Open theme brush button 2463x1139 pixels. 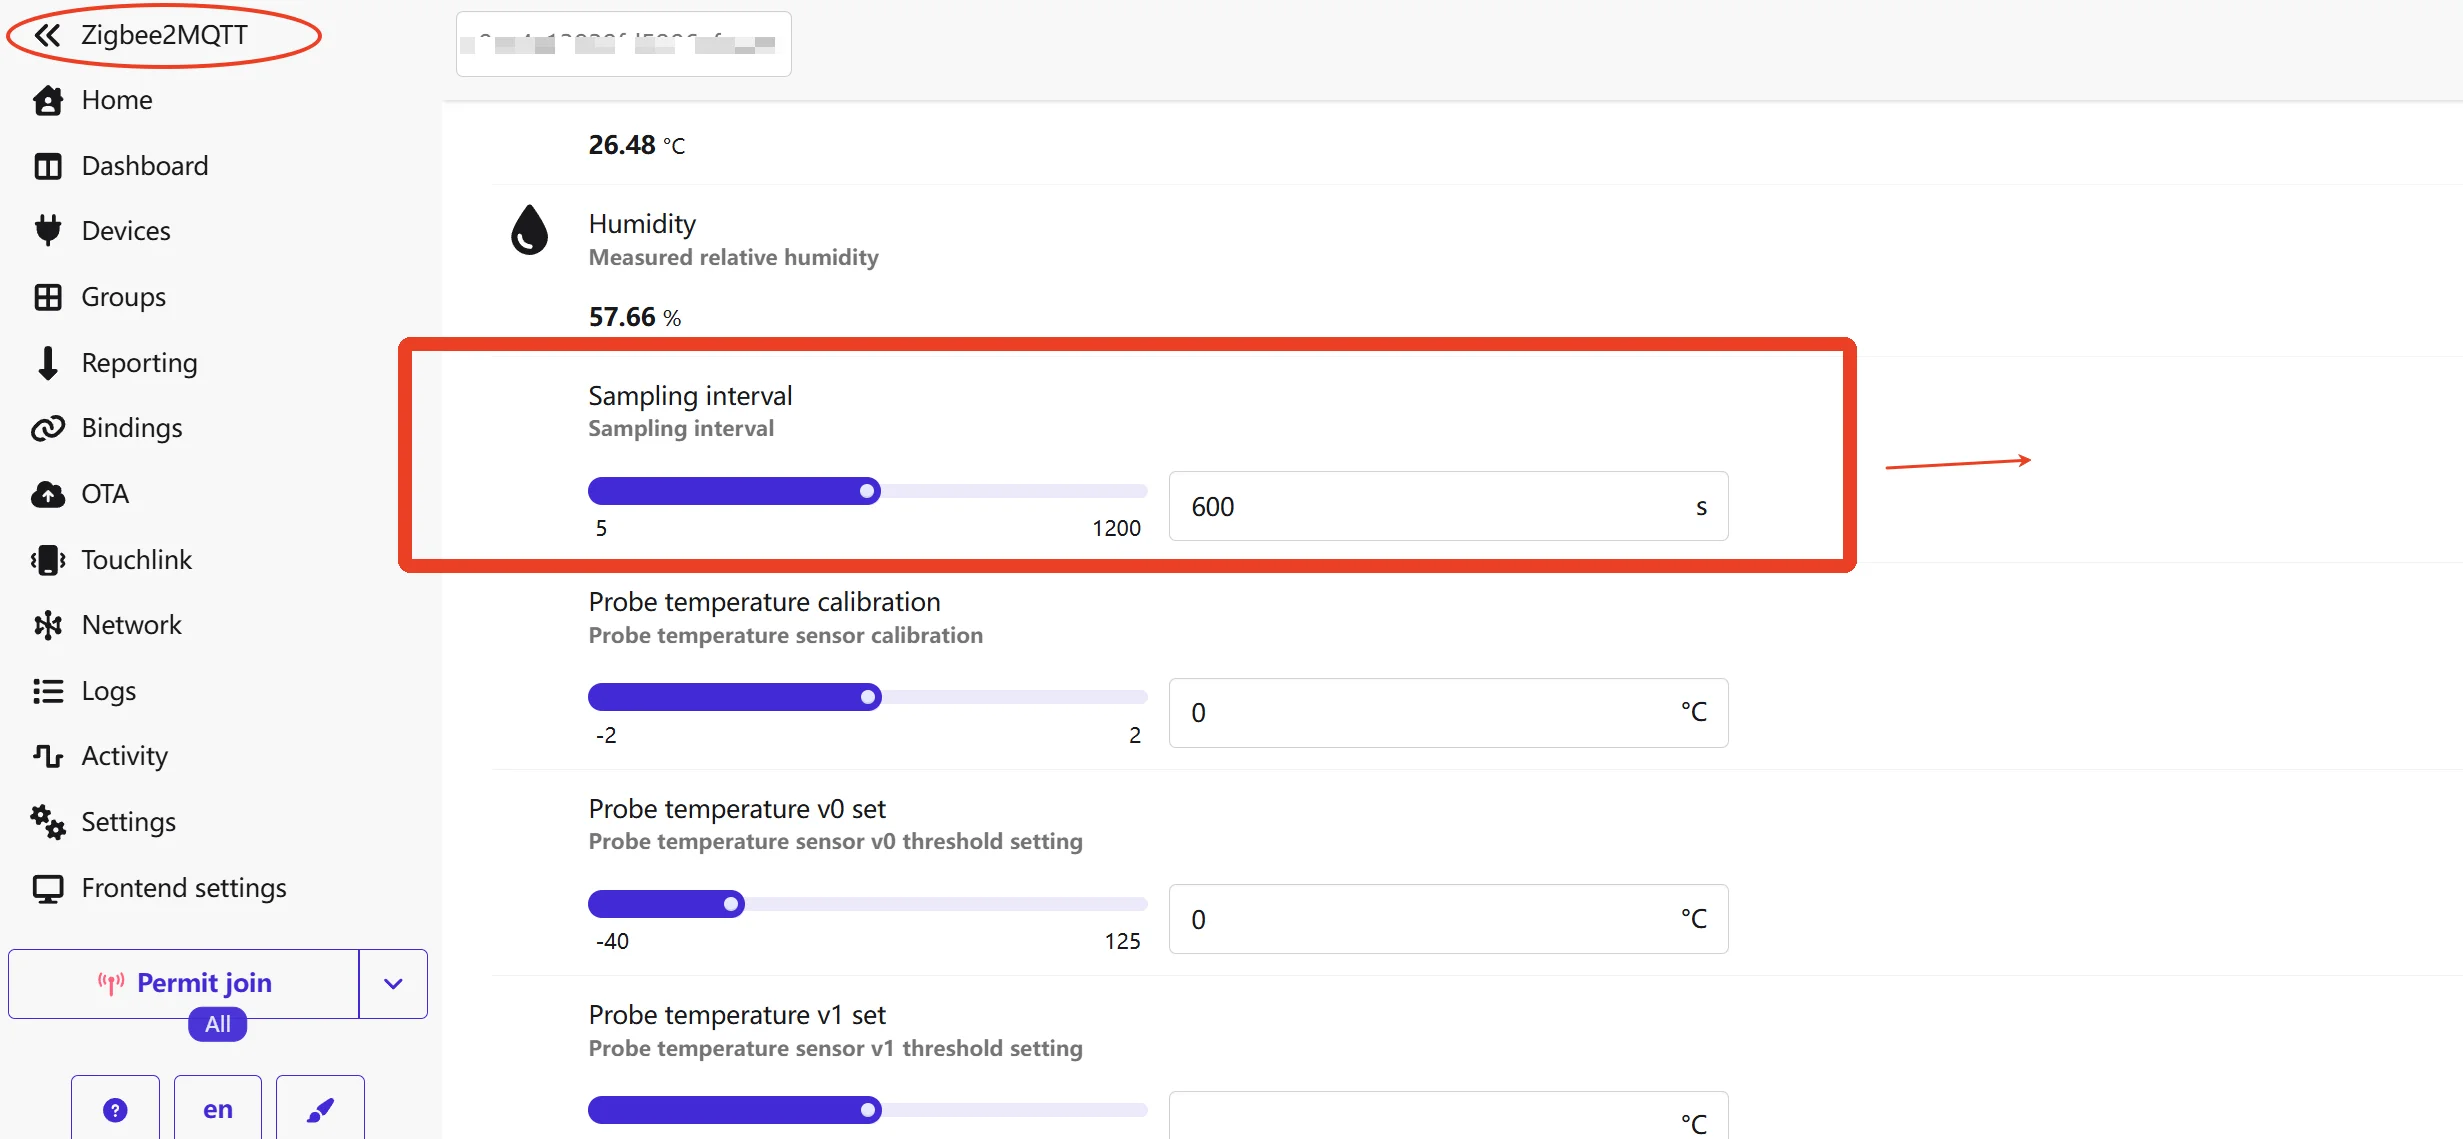pos(320,1109)
